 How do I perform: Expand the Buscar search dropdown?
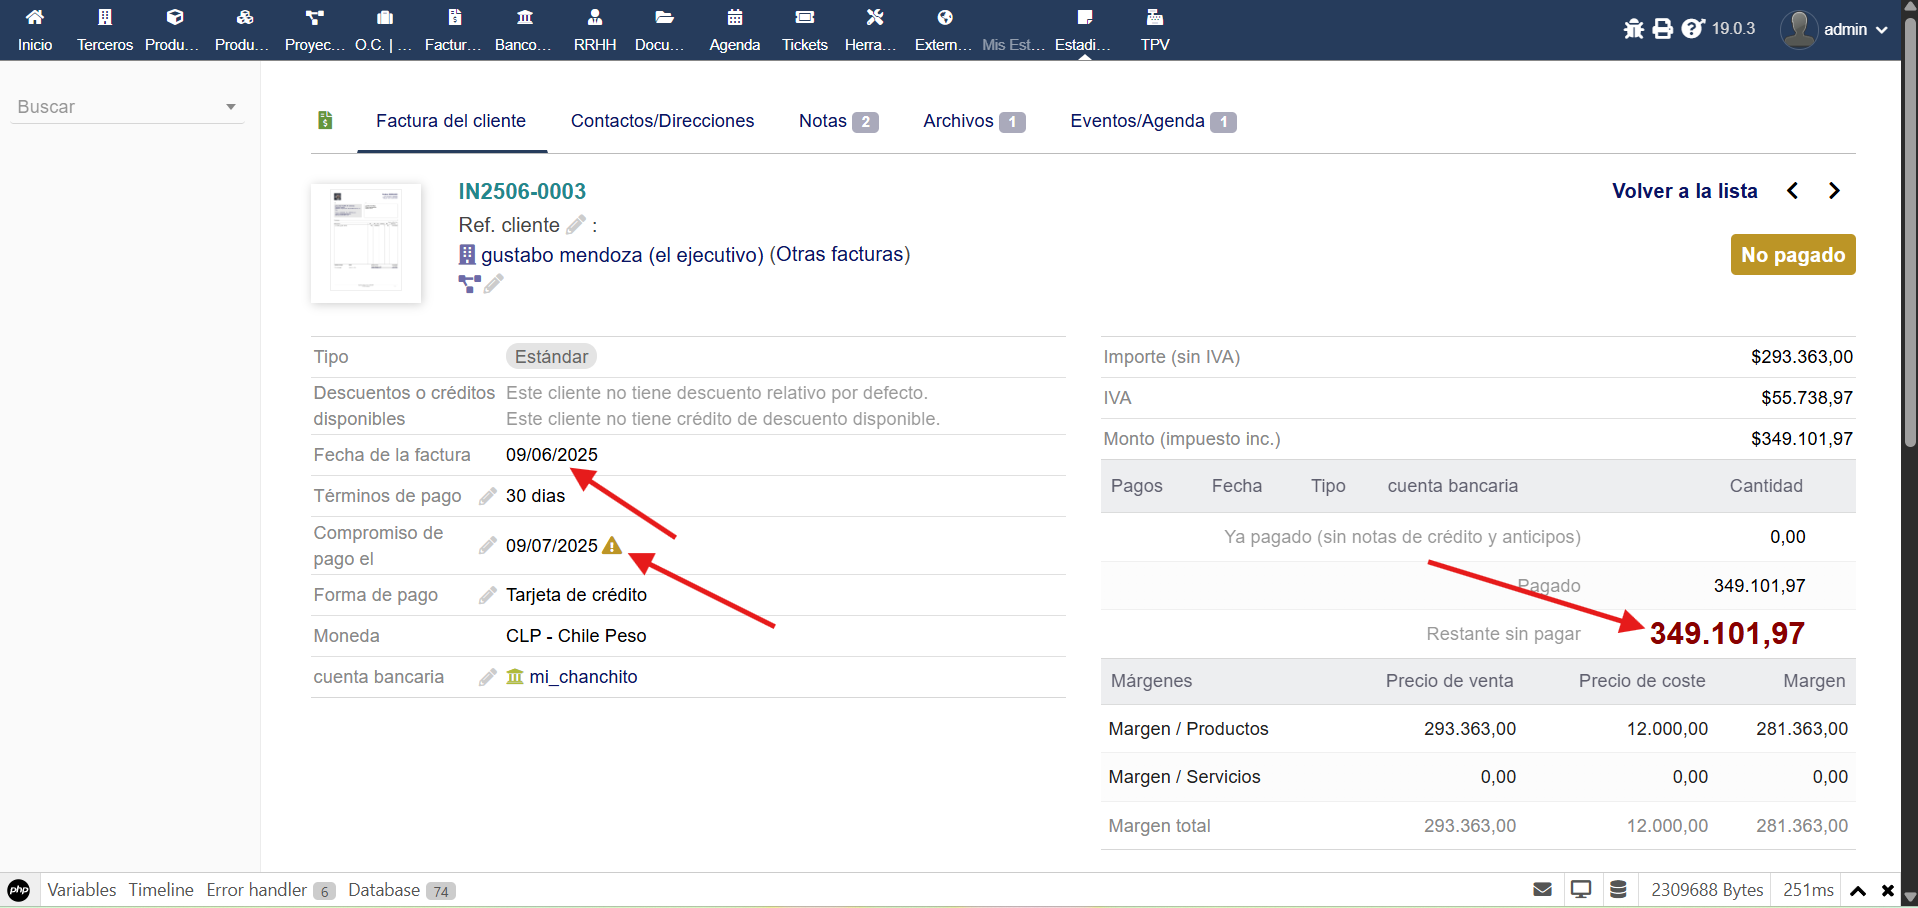pos(231,107)
